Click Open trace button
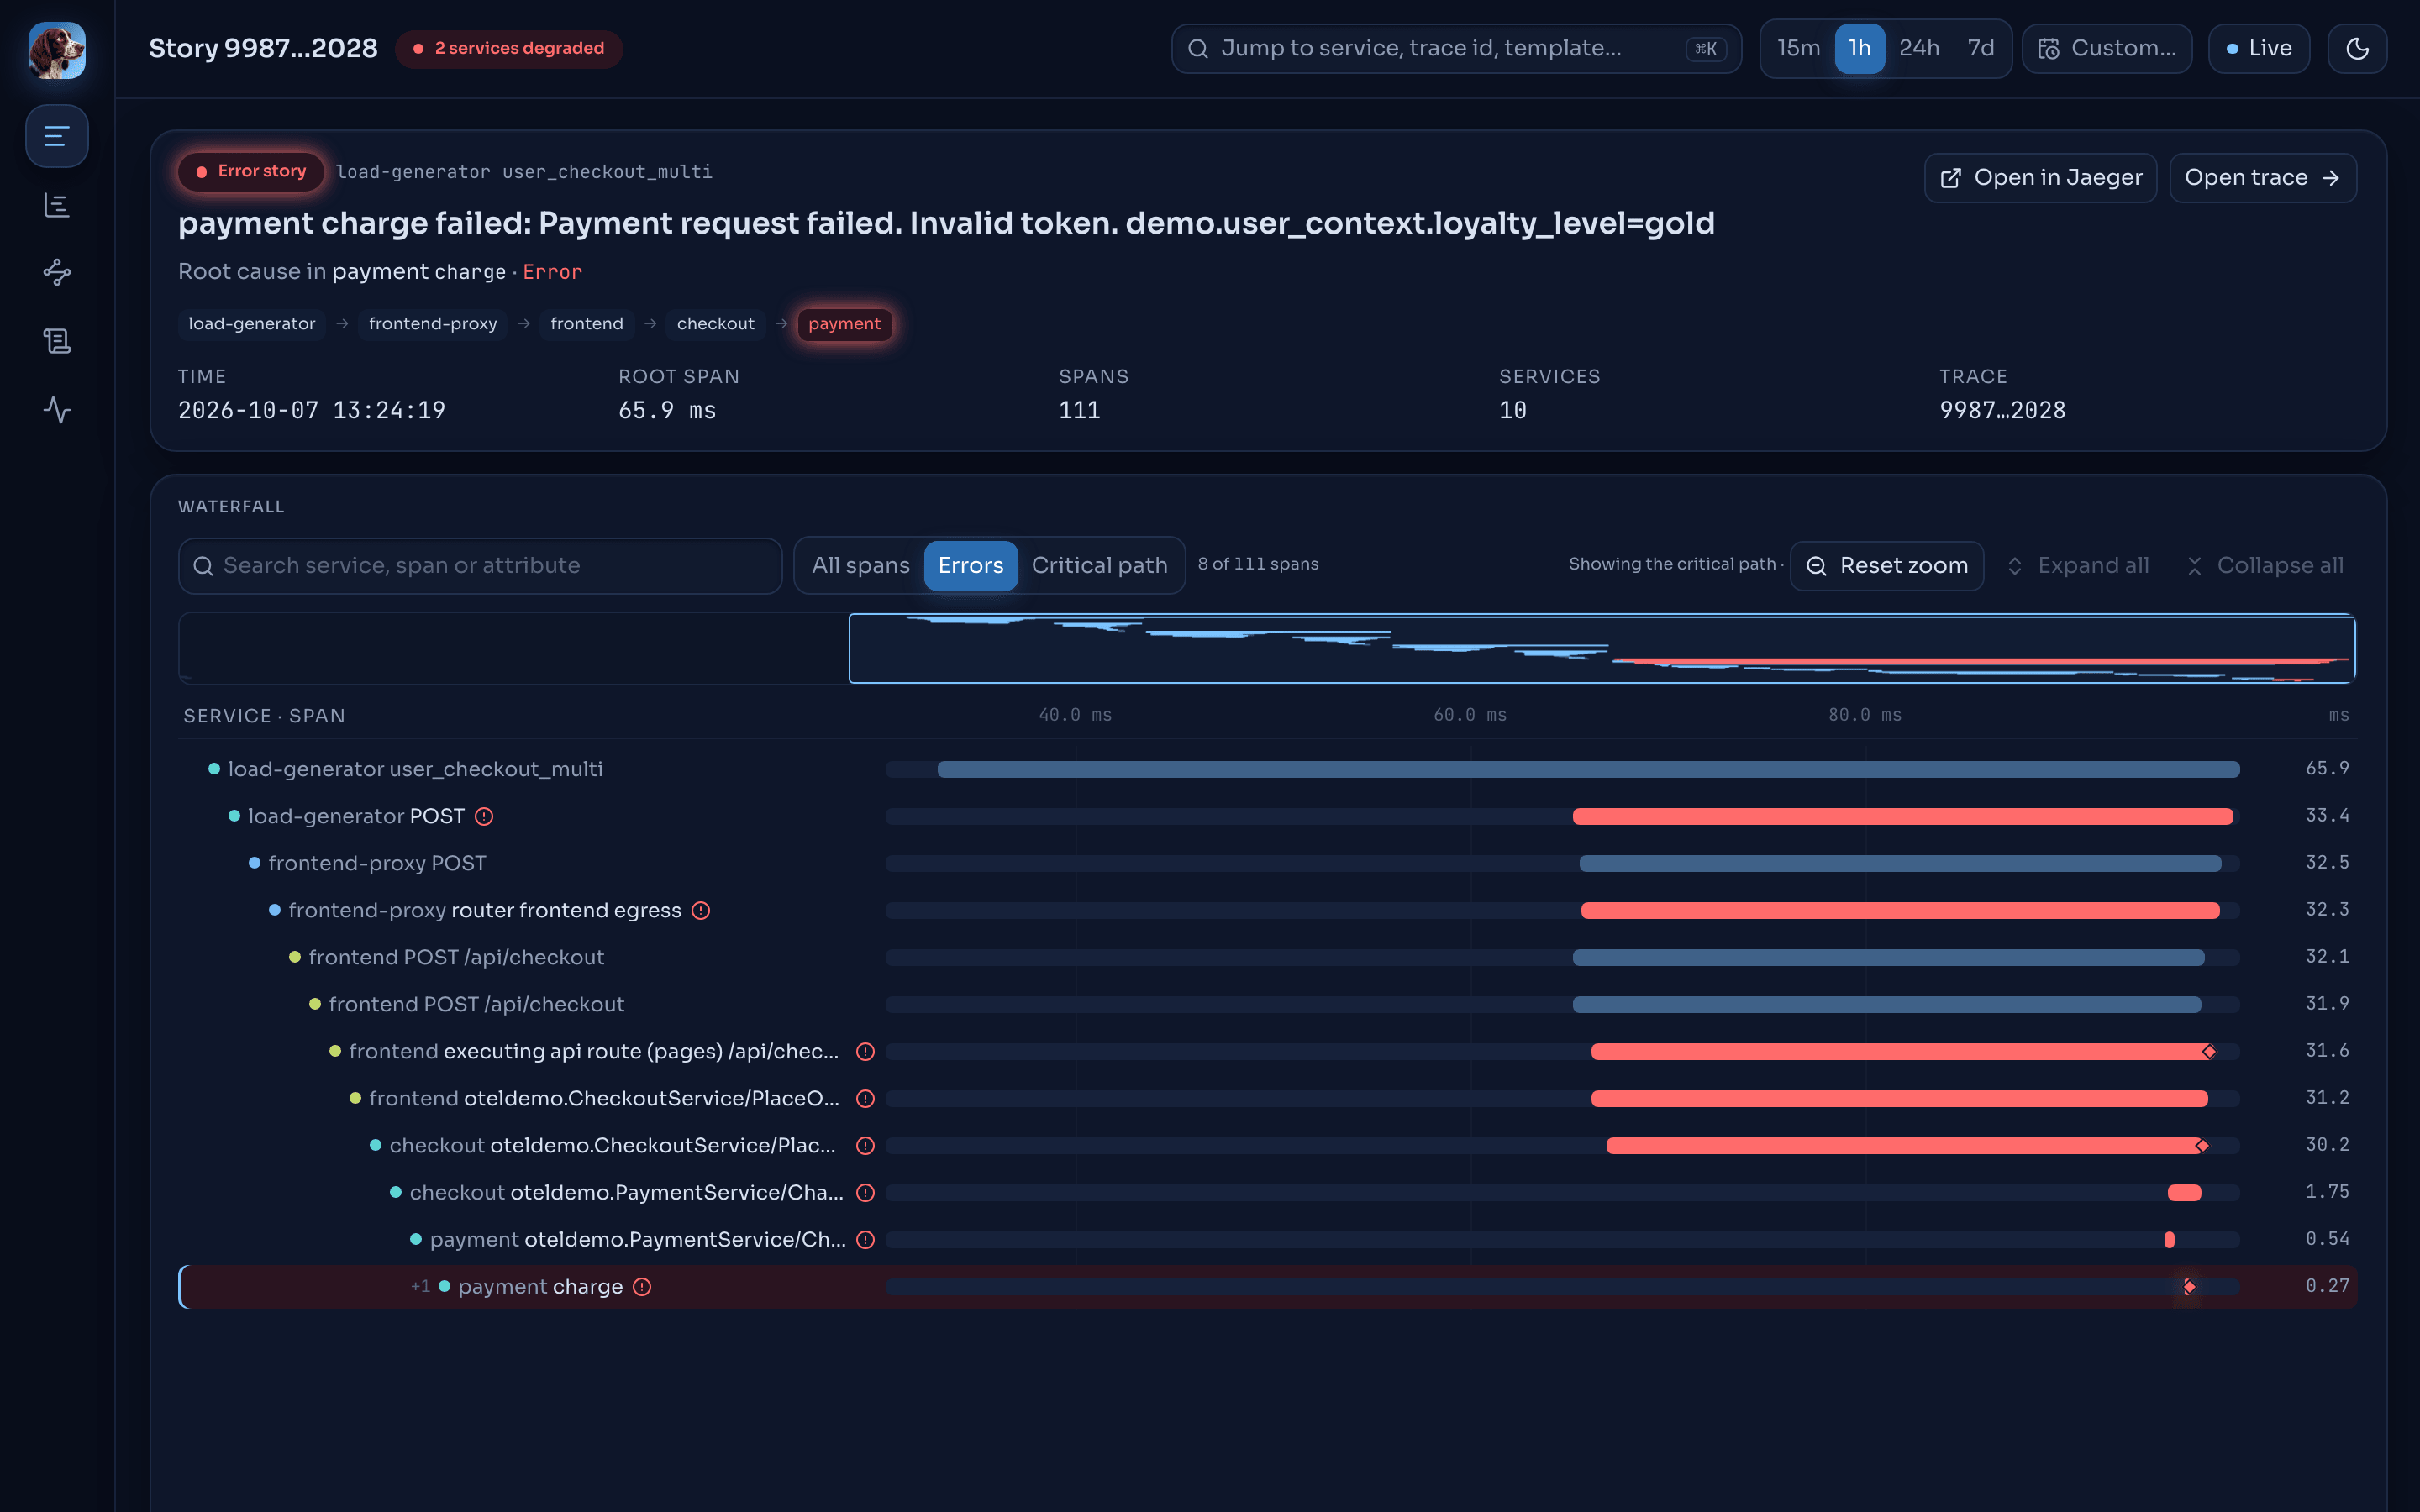Image resolution: width=2420 pixels, height=1512 pixels. (2262, 178)
